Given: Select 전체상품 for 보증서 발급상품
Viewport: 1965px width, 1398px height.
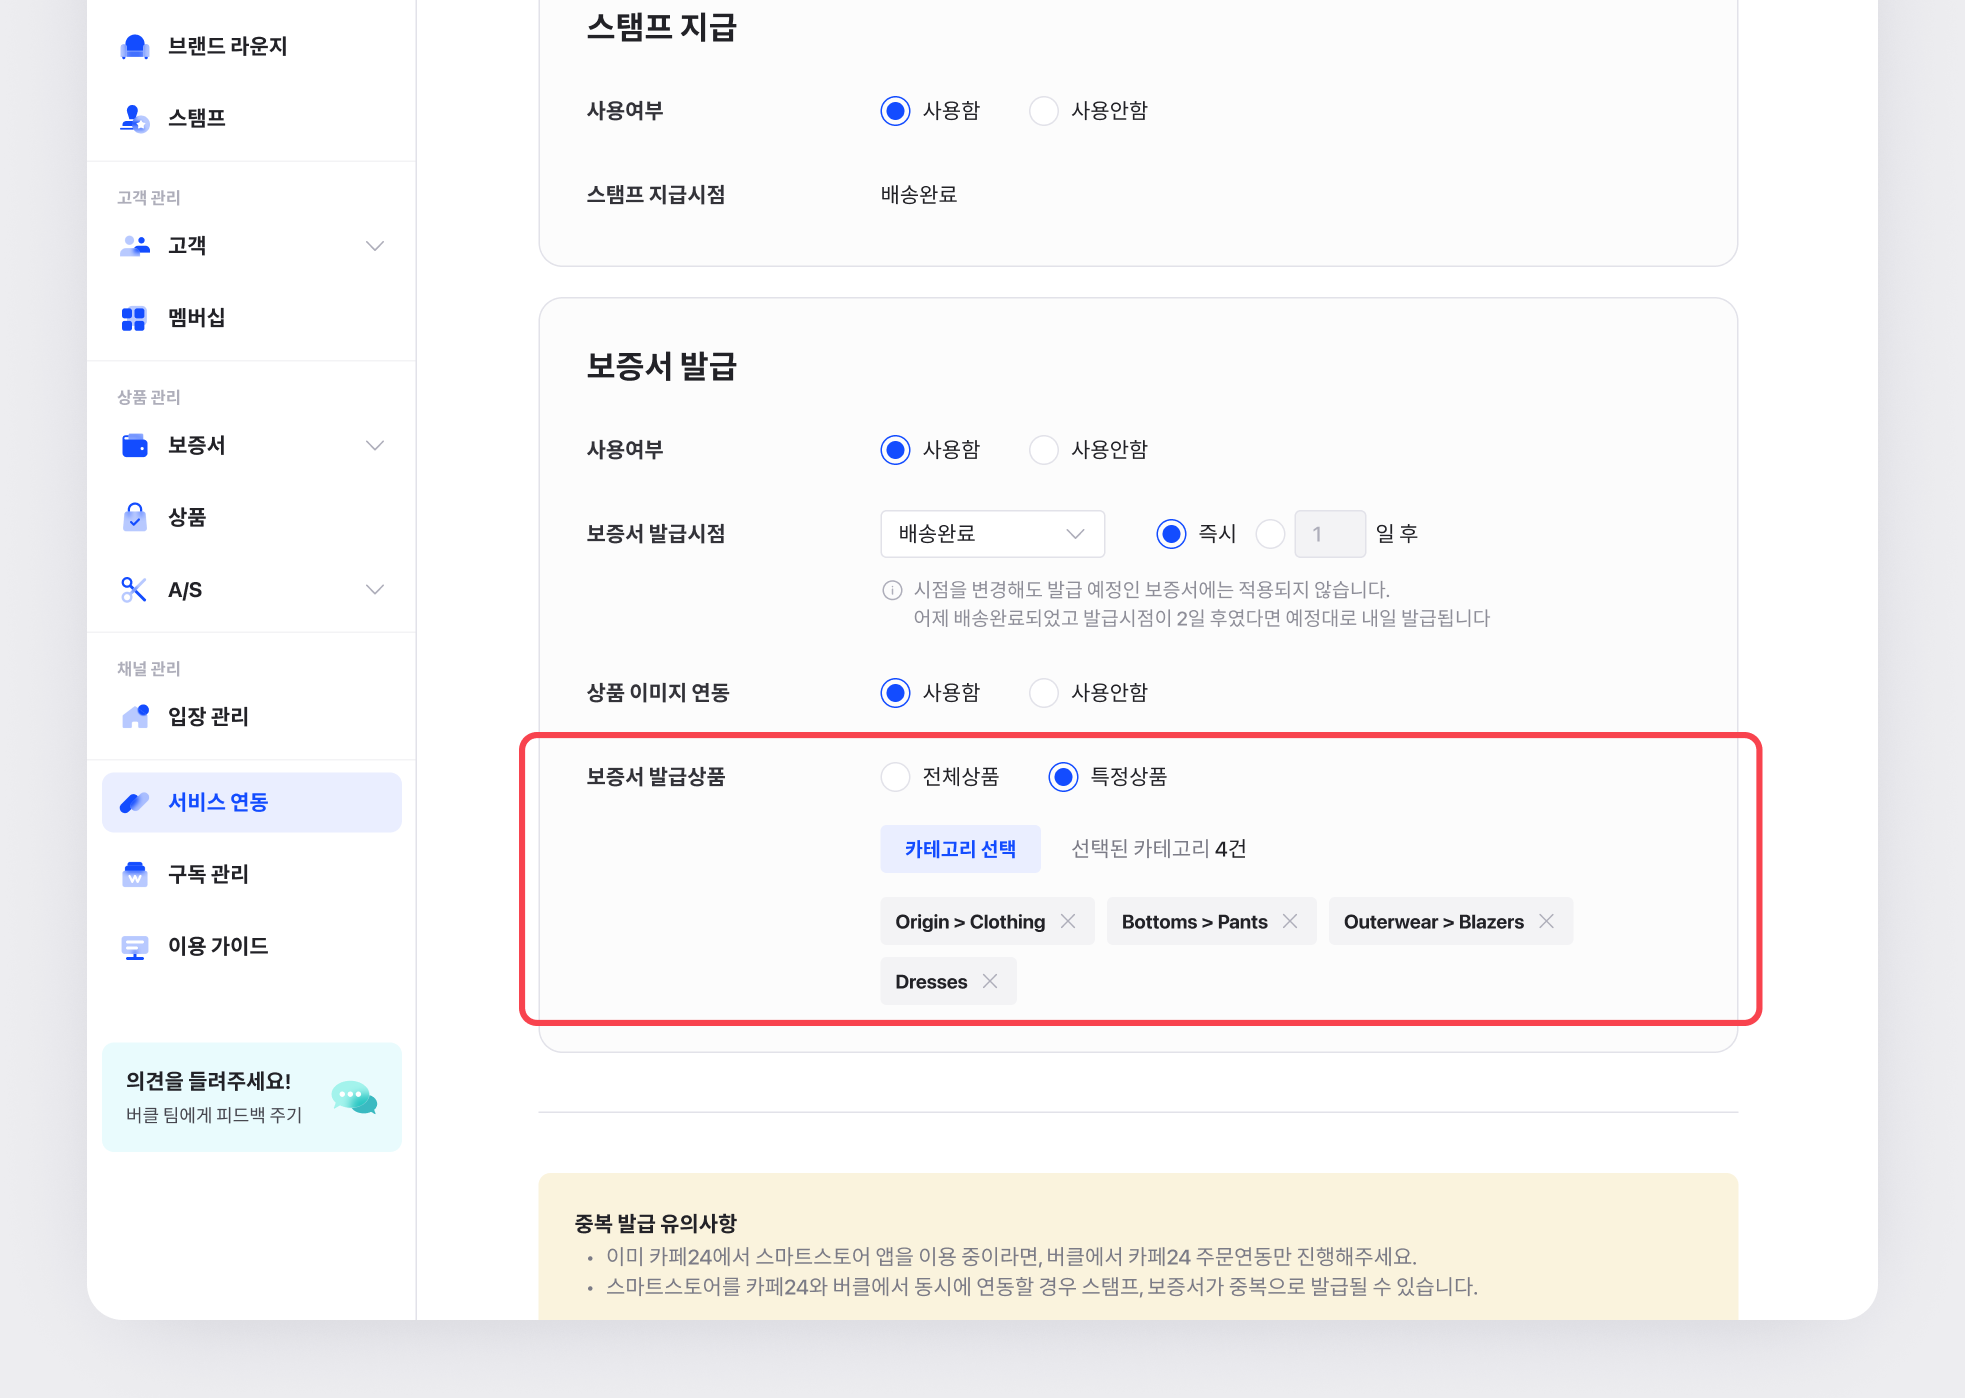Looking at the screenshot, I should click(x=895, y=776).
